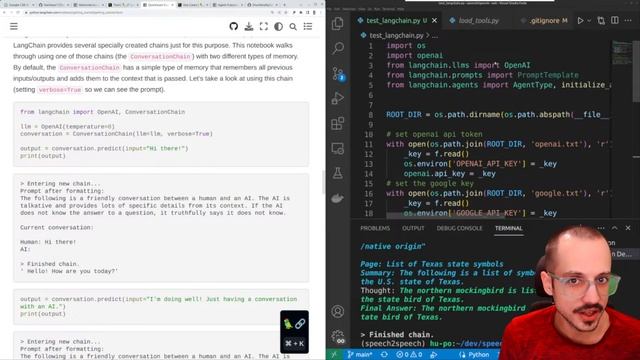
Task: Maximize panel with the chevron-up icon
Action: coord(615,228)
